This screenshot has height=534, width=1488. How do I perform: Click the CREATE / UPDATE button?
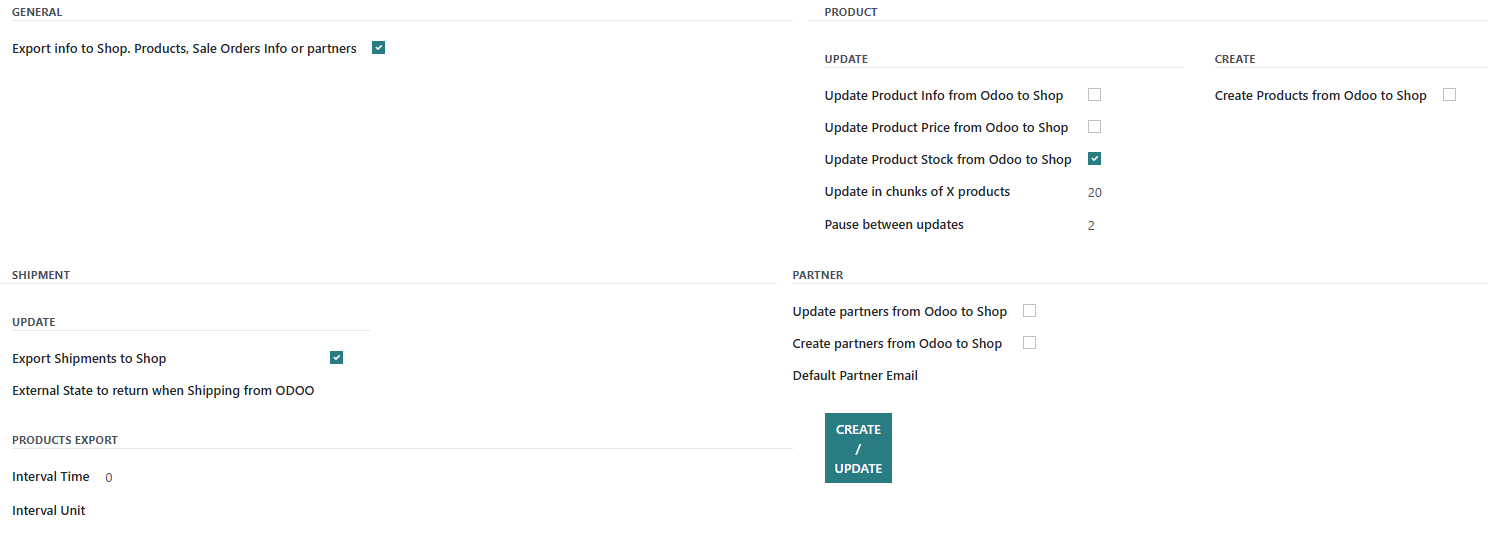coord(858,448)
